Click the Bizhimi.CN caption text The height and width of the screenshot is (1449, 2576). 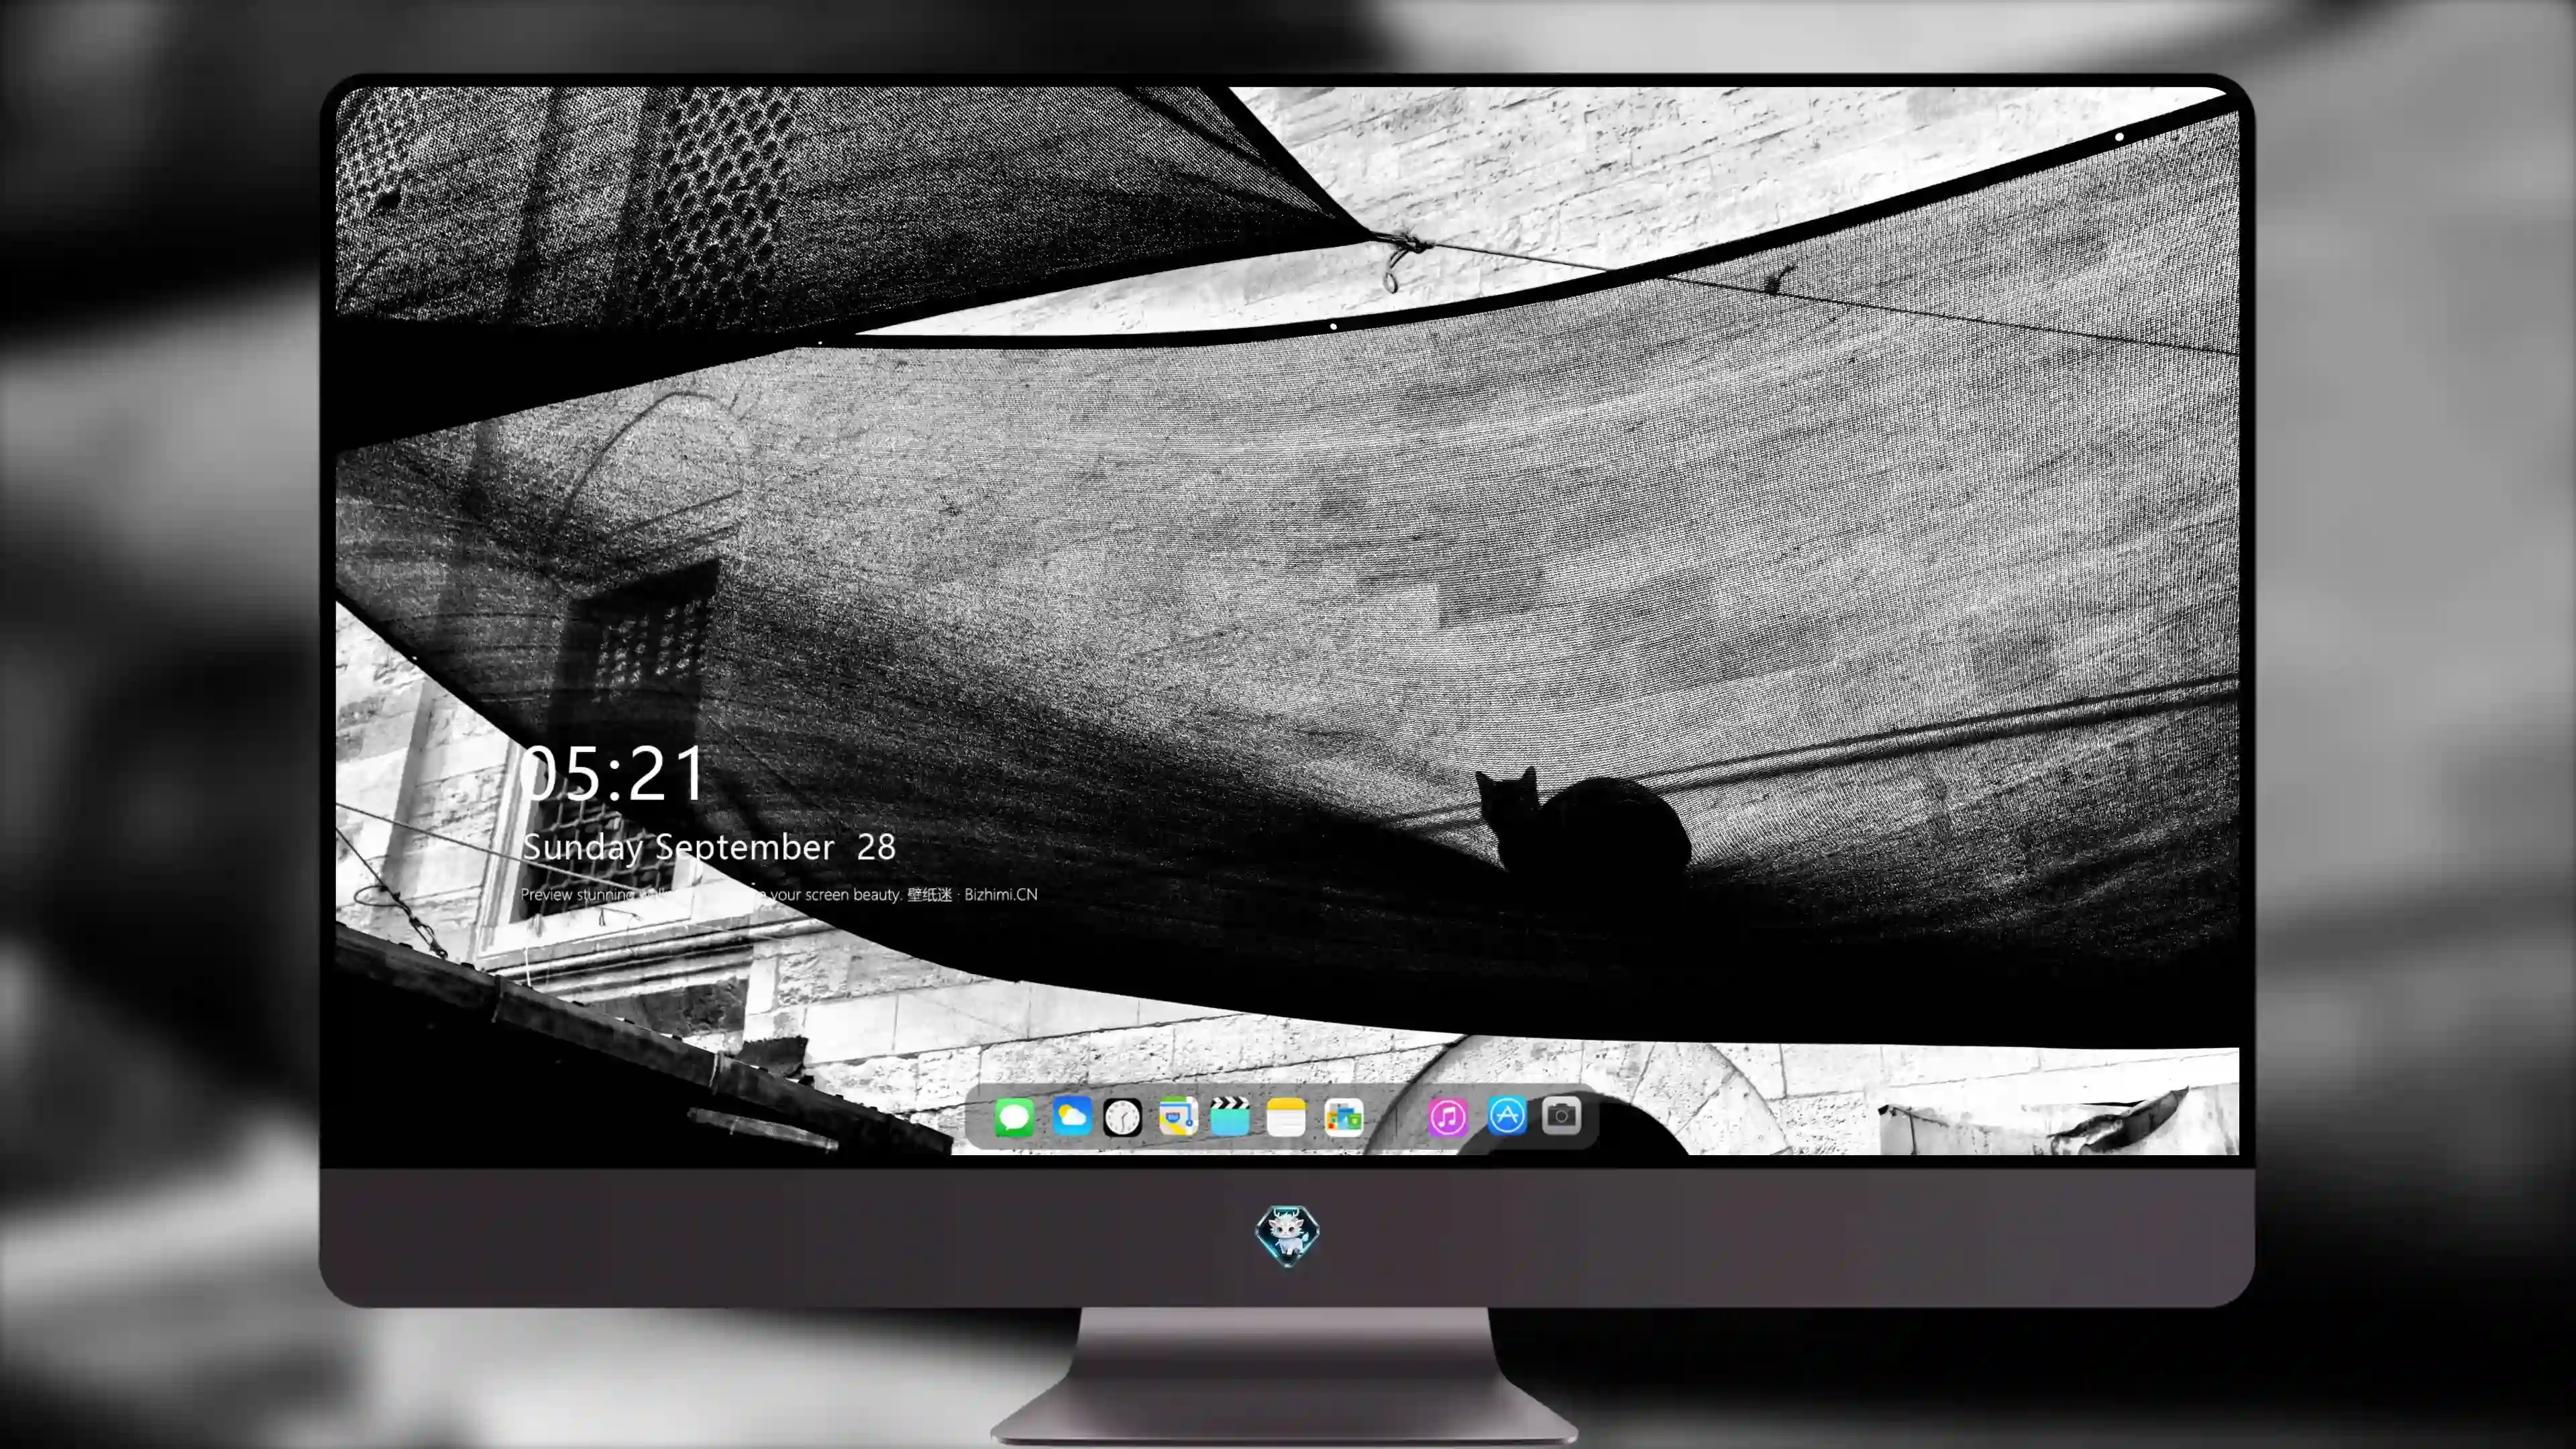[x=1001, y=894]
